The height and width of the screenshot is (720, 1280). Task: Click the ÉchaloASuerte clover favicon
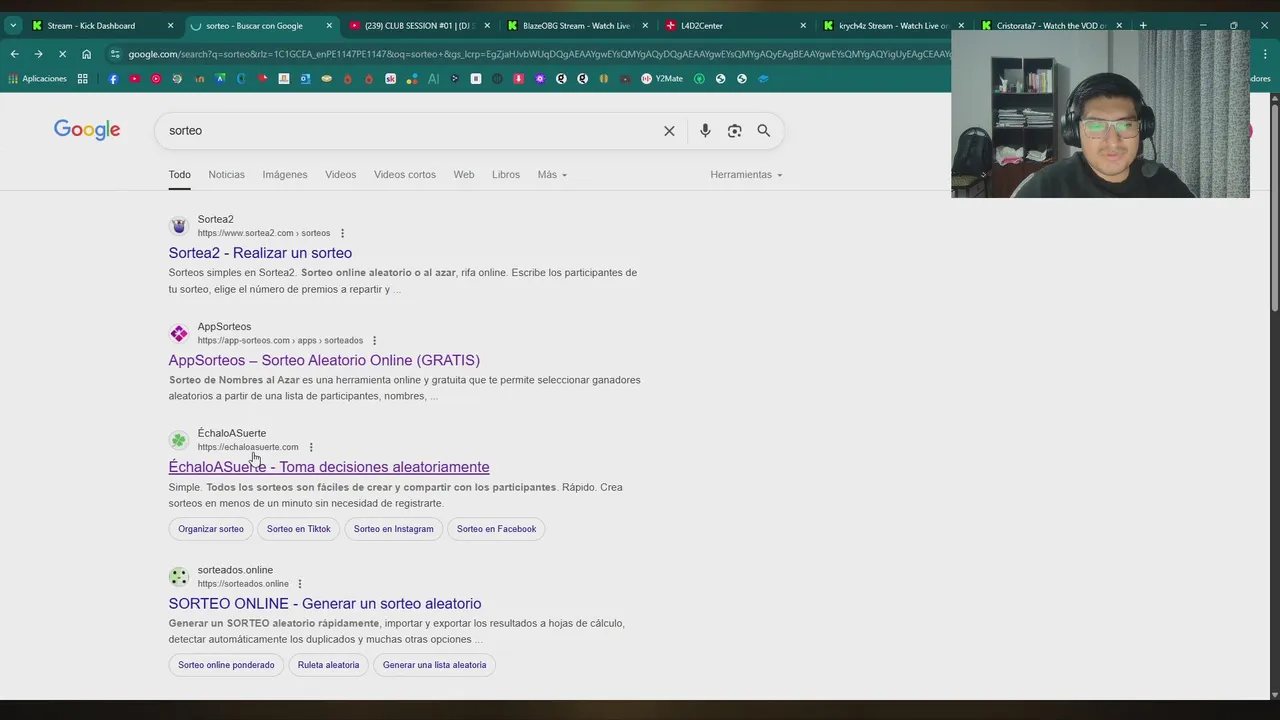pos(178,440)
